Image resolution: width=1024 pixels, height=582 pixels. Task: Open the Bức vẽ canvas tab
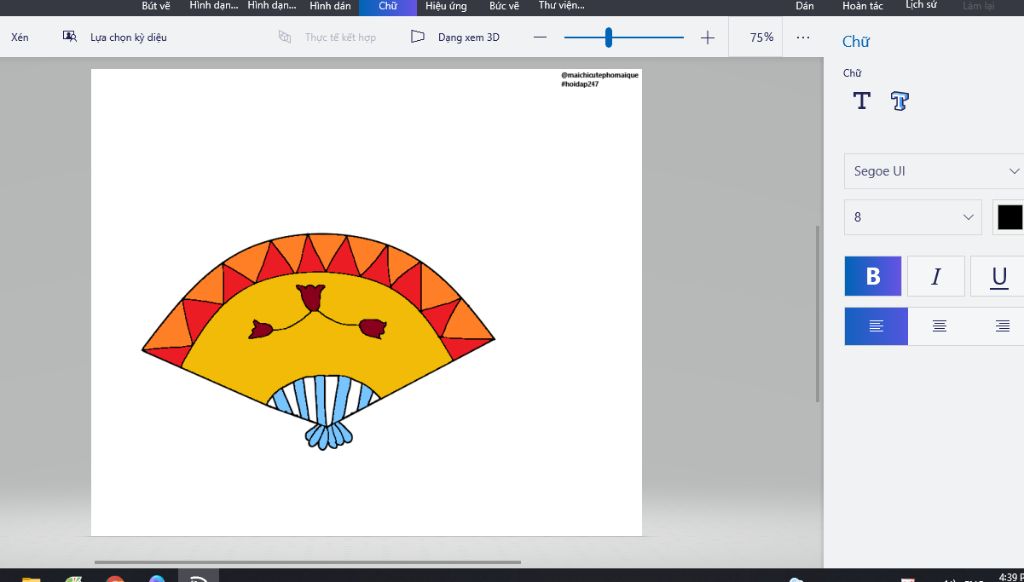pos(504,6)
